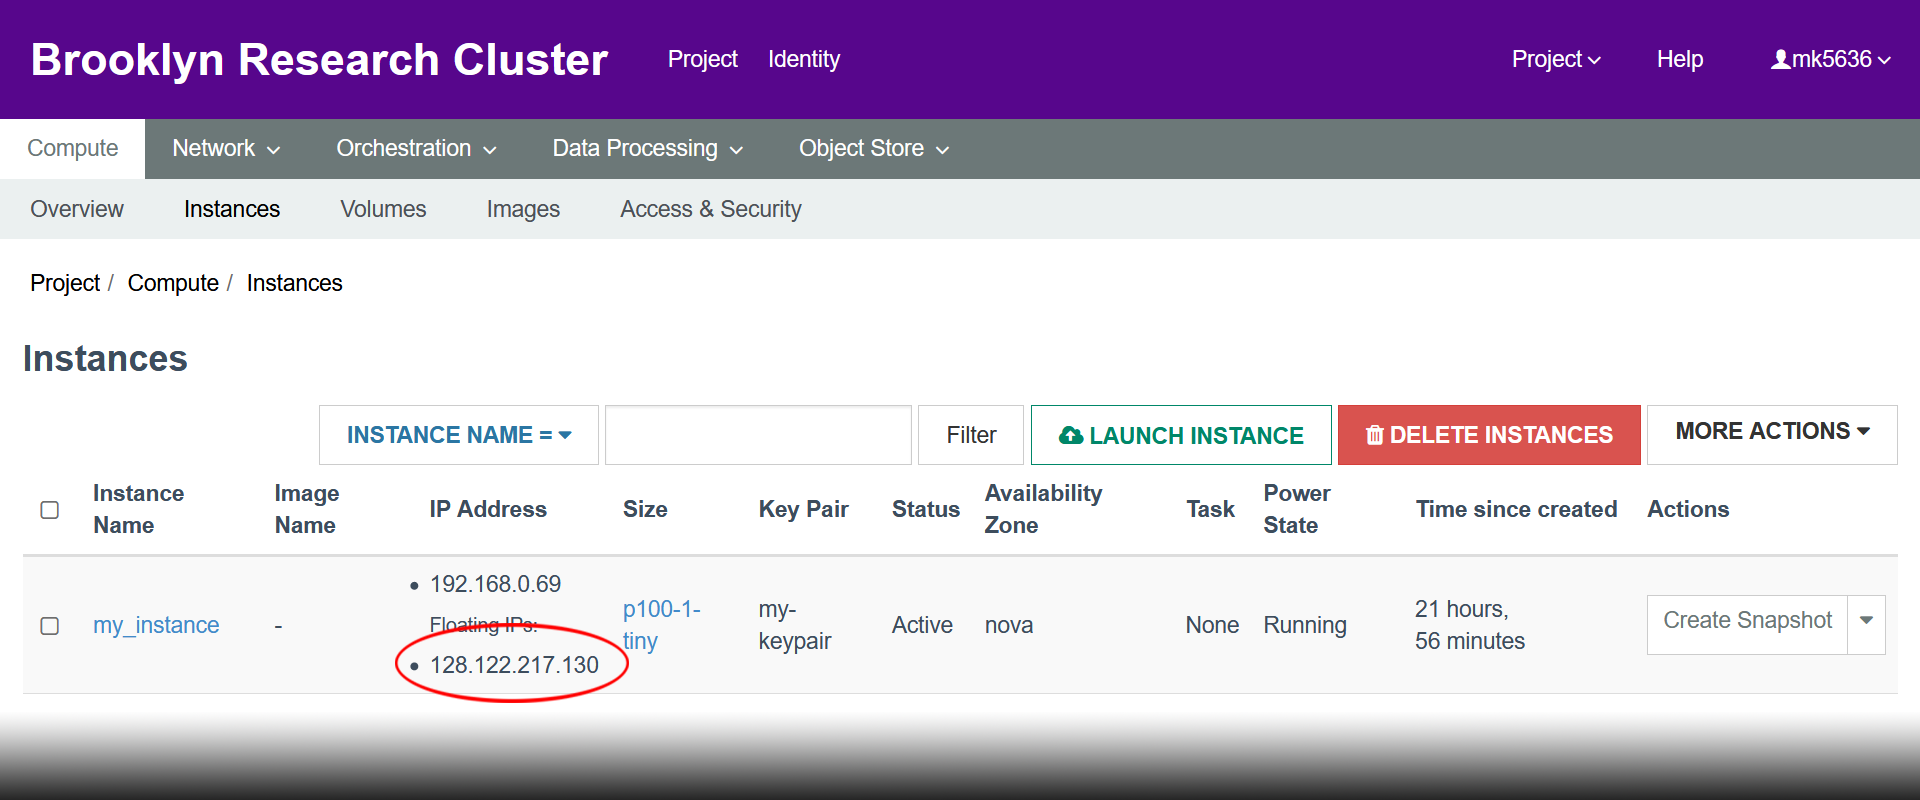The height and width of the screenshot is (800, 1920).
Task: Click the Instances breadcrumb text
Action: (x=295, y=283)
